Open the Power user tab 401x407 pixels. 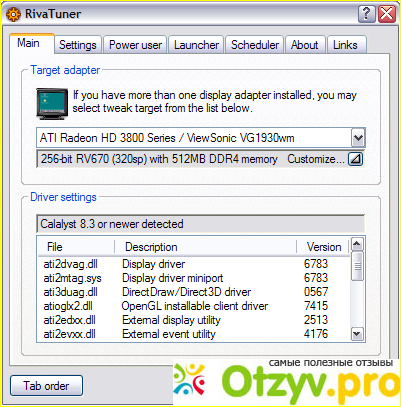click(135, 45)
